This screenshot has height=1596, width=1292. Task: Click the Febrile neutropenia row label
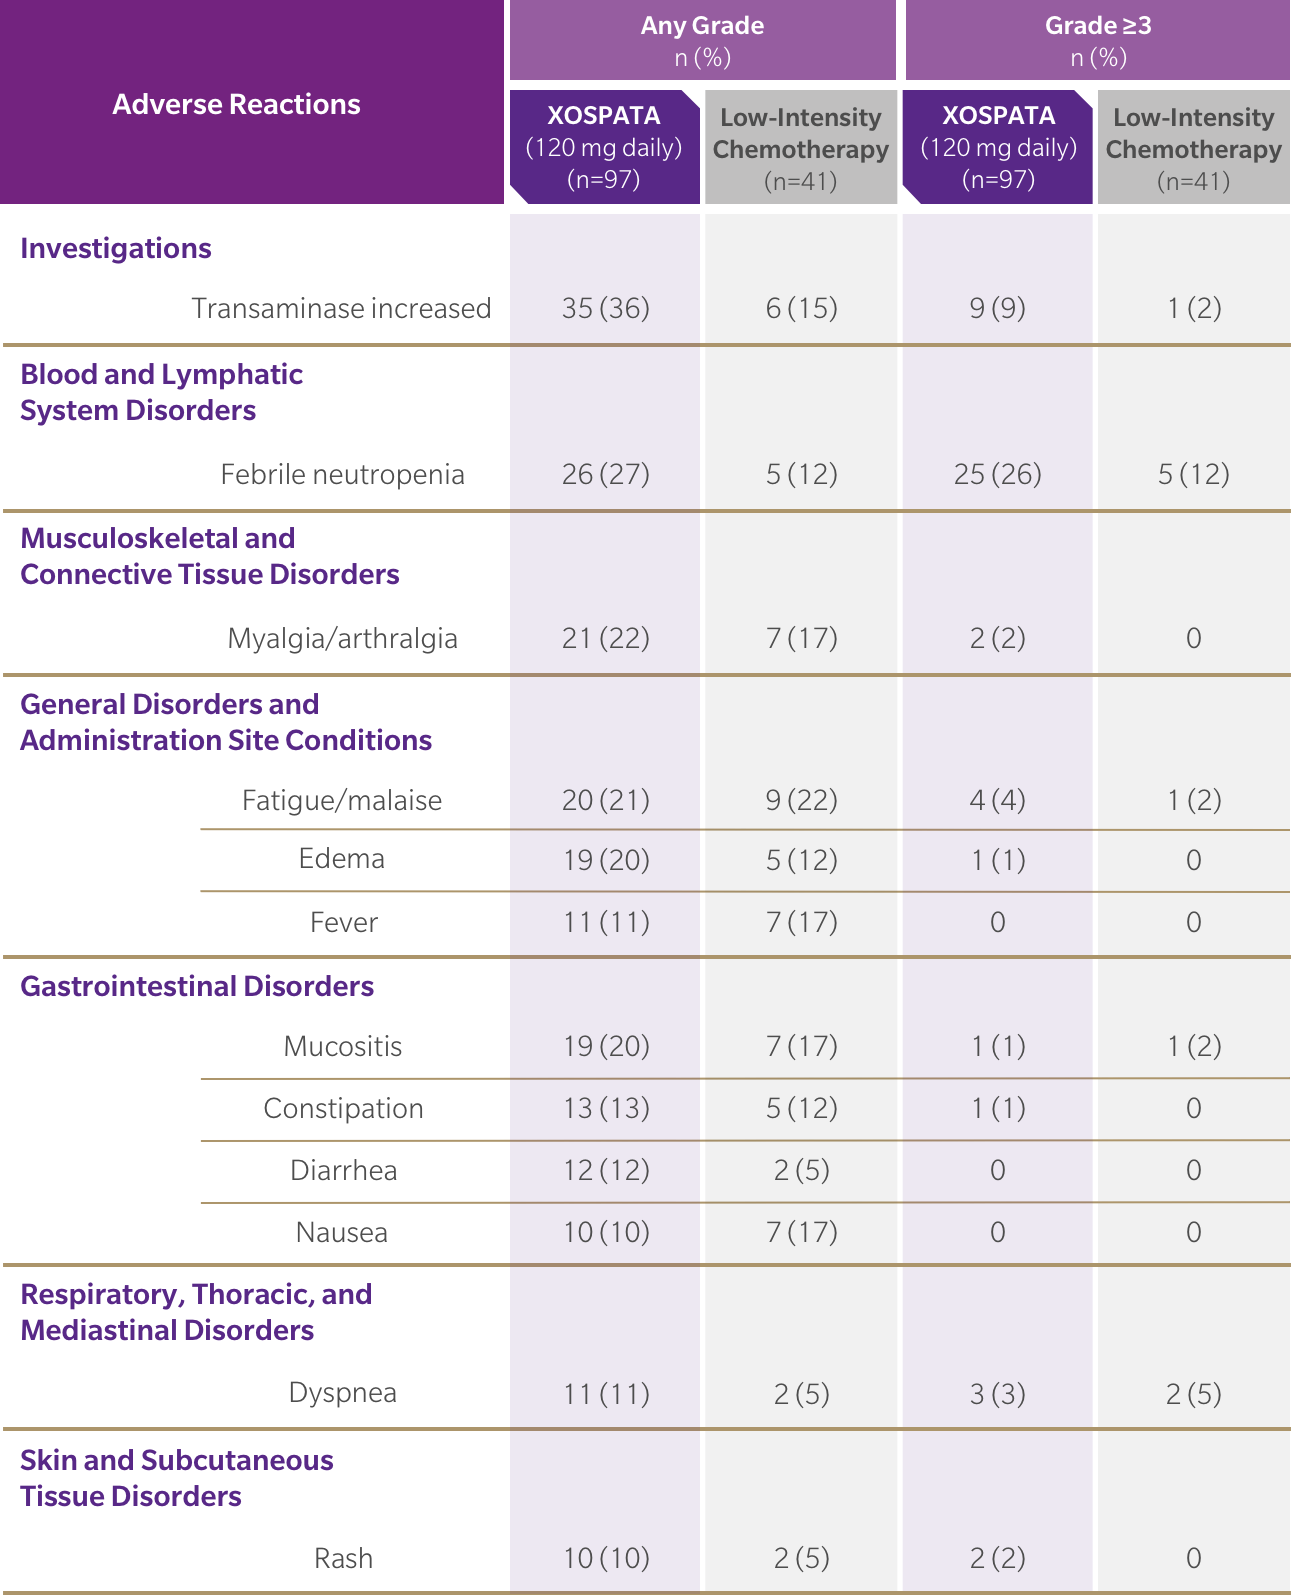click(342, 474)
